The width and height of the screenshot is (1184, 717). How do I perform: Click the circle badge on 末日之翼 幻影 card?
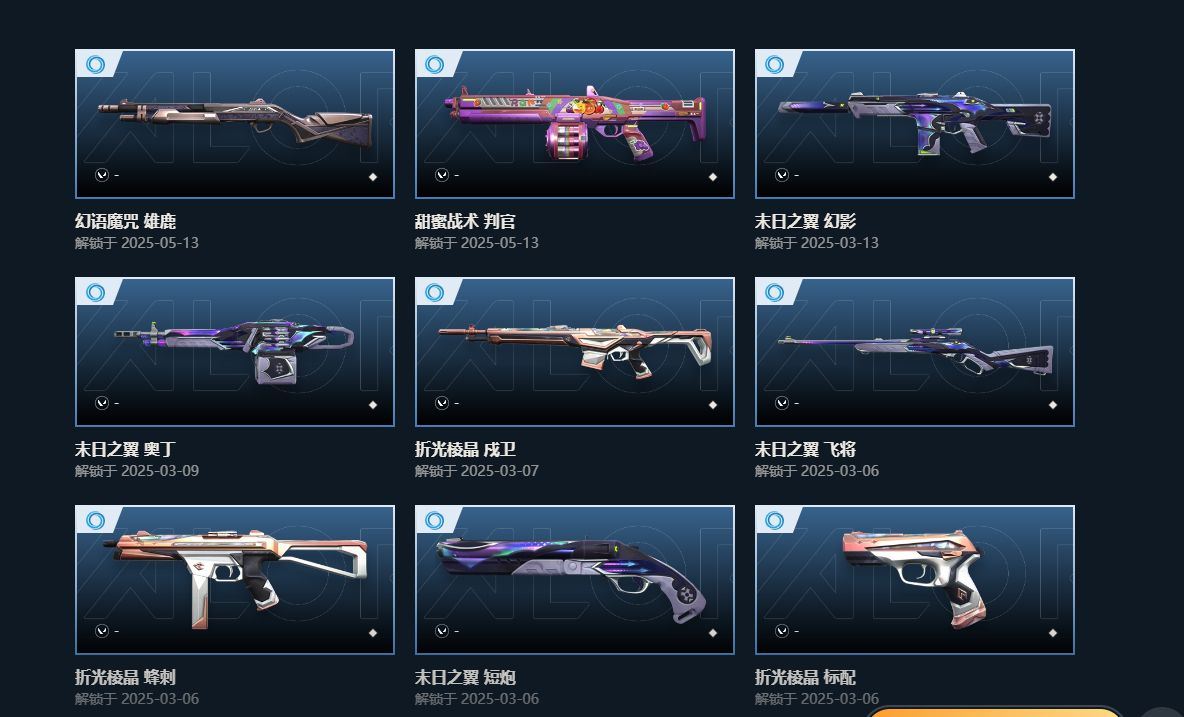pyautogui.click(x=775, y=64)
